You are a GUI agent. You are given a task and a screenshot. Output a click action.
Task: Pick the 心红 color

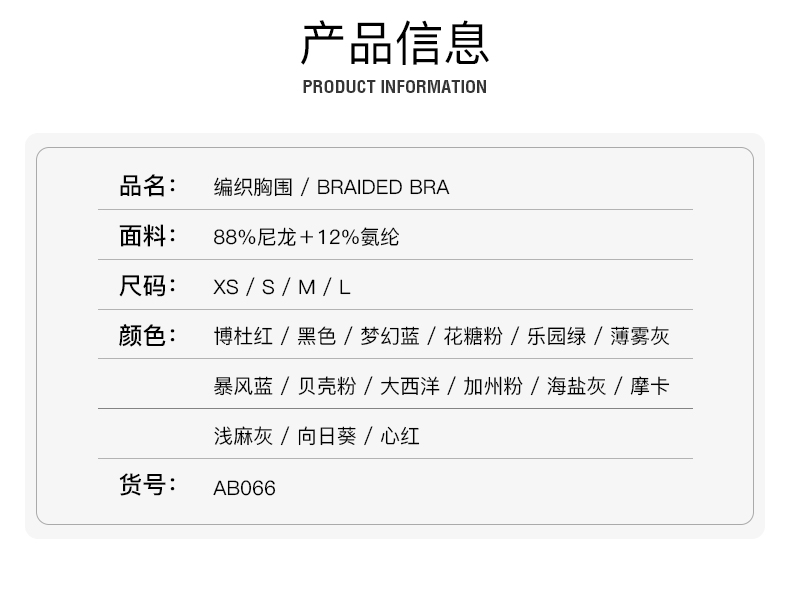(x=400, y=437)
